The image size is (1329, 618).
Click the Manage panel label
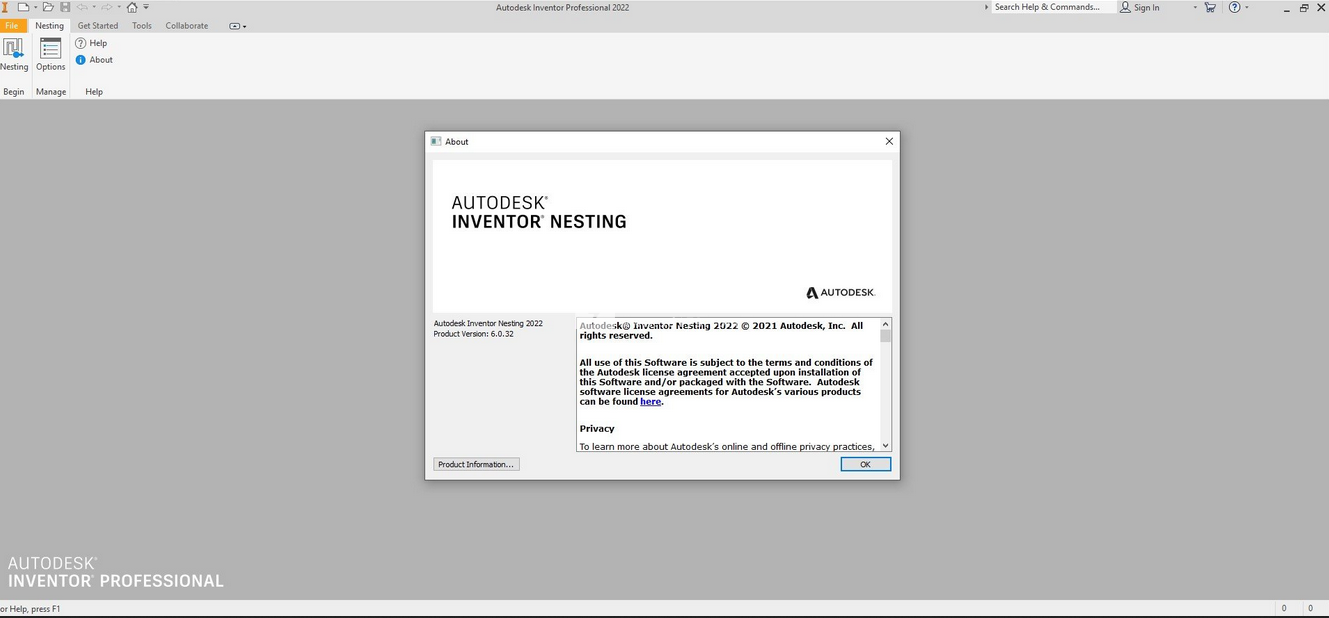51,92
